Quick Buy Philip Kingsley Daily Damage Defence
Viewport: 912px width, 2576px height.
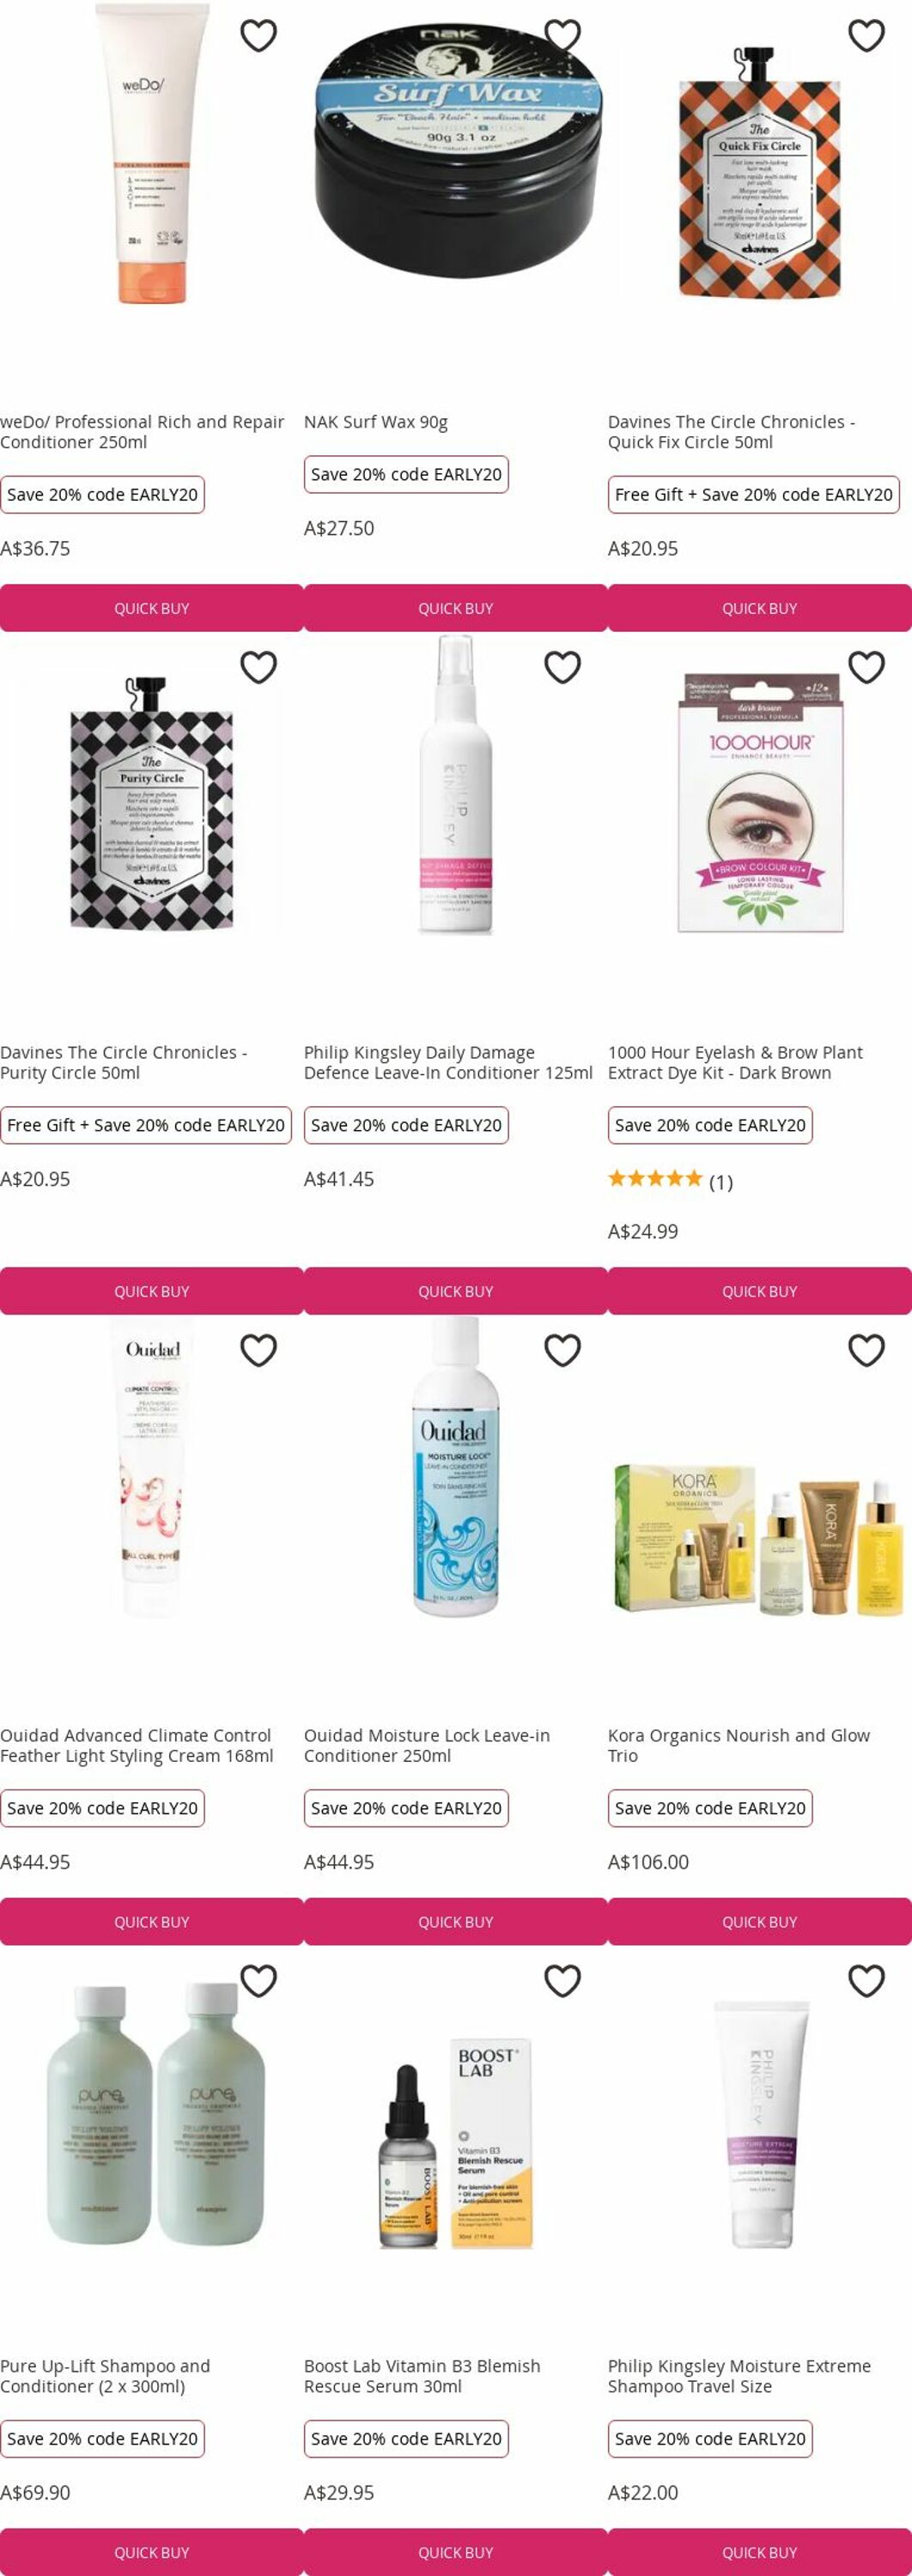[456, 1291]
